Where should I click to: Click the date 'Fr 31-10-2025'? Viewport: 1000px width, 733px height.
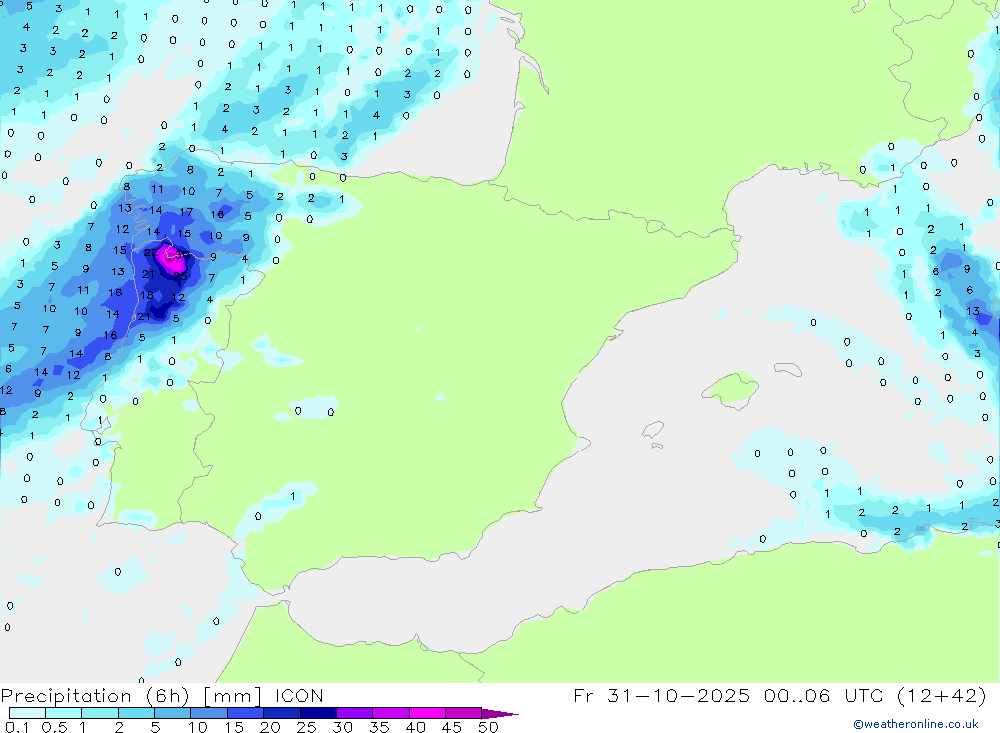(x=661, y=695)
